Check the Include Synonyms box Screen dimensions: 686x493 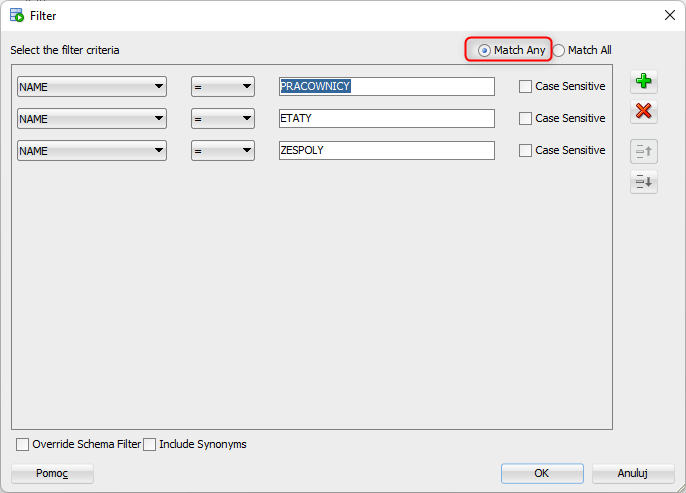pos(150,444)
